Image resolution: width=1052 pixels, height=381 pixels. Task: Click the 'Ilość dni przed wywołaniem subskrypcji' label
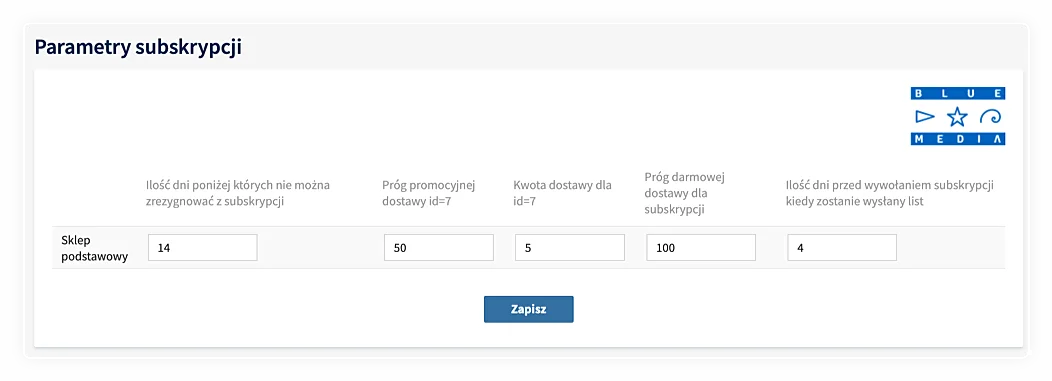(x=890, y=193)
